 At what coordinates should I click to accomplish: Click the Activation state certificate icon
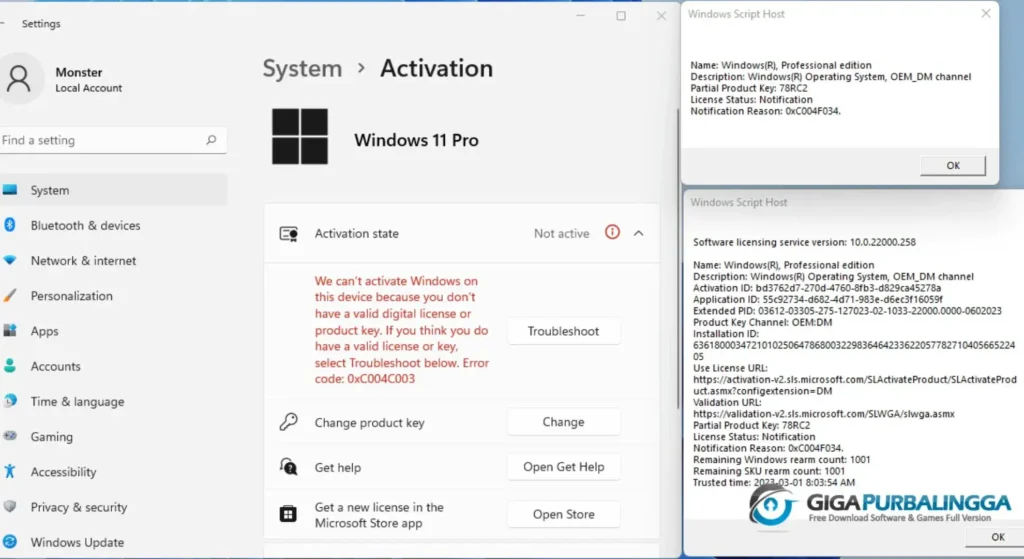(x=289, y=234)
